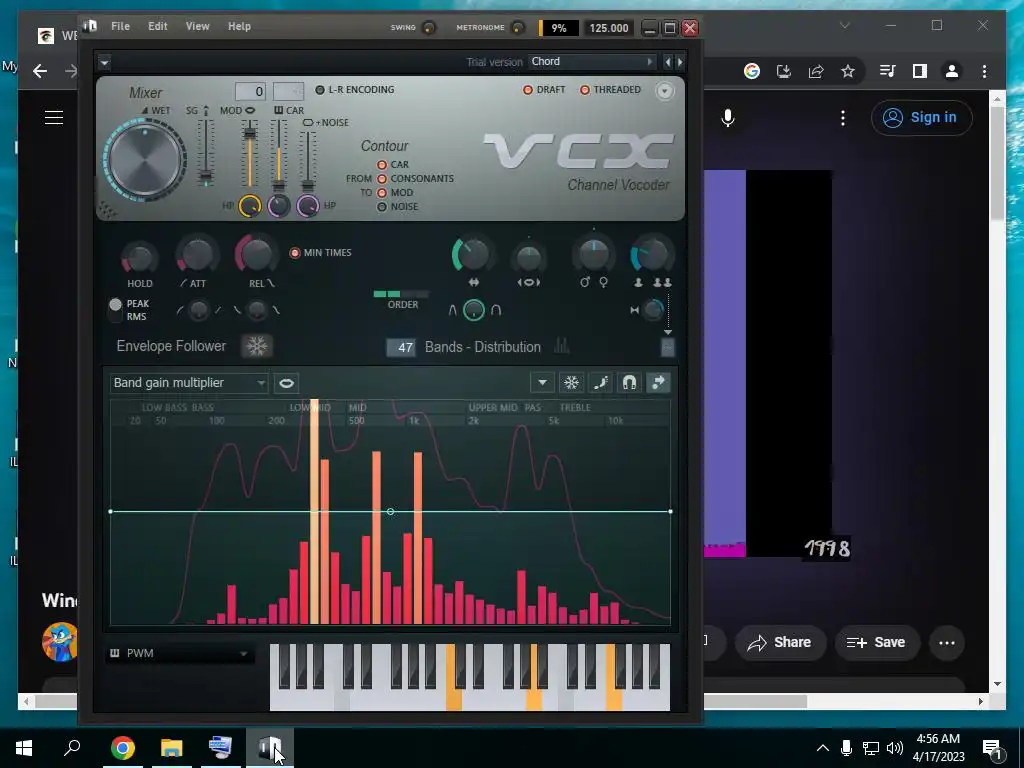Go to the next preset arrow
This screenshot has width=1024, height=768.
tap(680, 62)
